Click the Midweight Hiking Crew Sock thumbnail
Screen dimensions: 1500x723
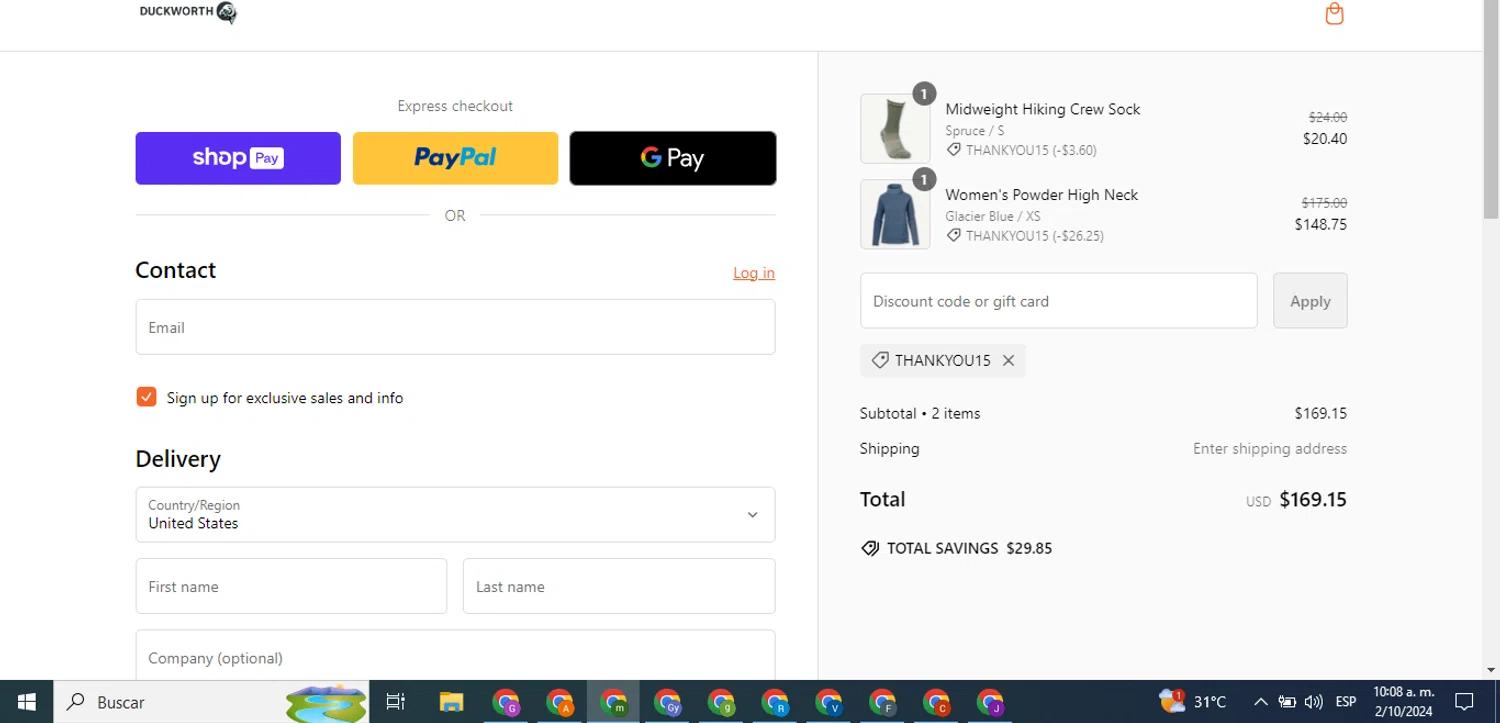(x=895, y=129)
